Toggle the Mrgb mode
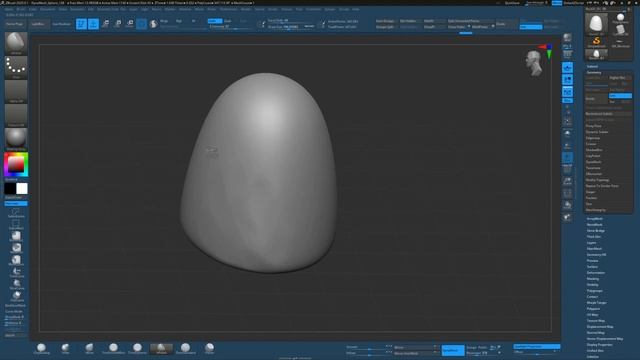The height and width of the screenshot is (360, 640). click(x=164, y=21)
